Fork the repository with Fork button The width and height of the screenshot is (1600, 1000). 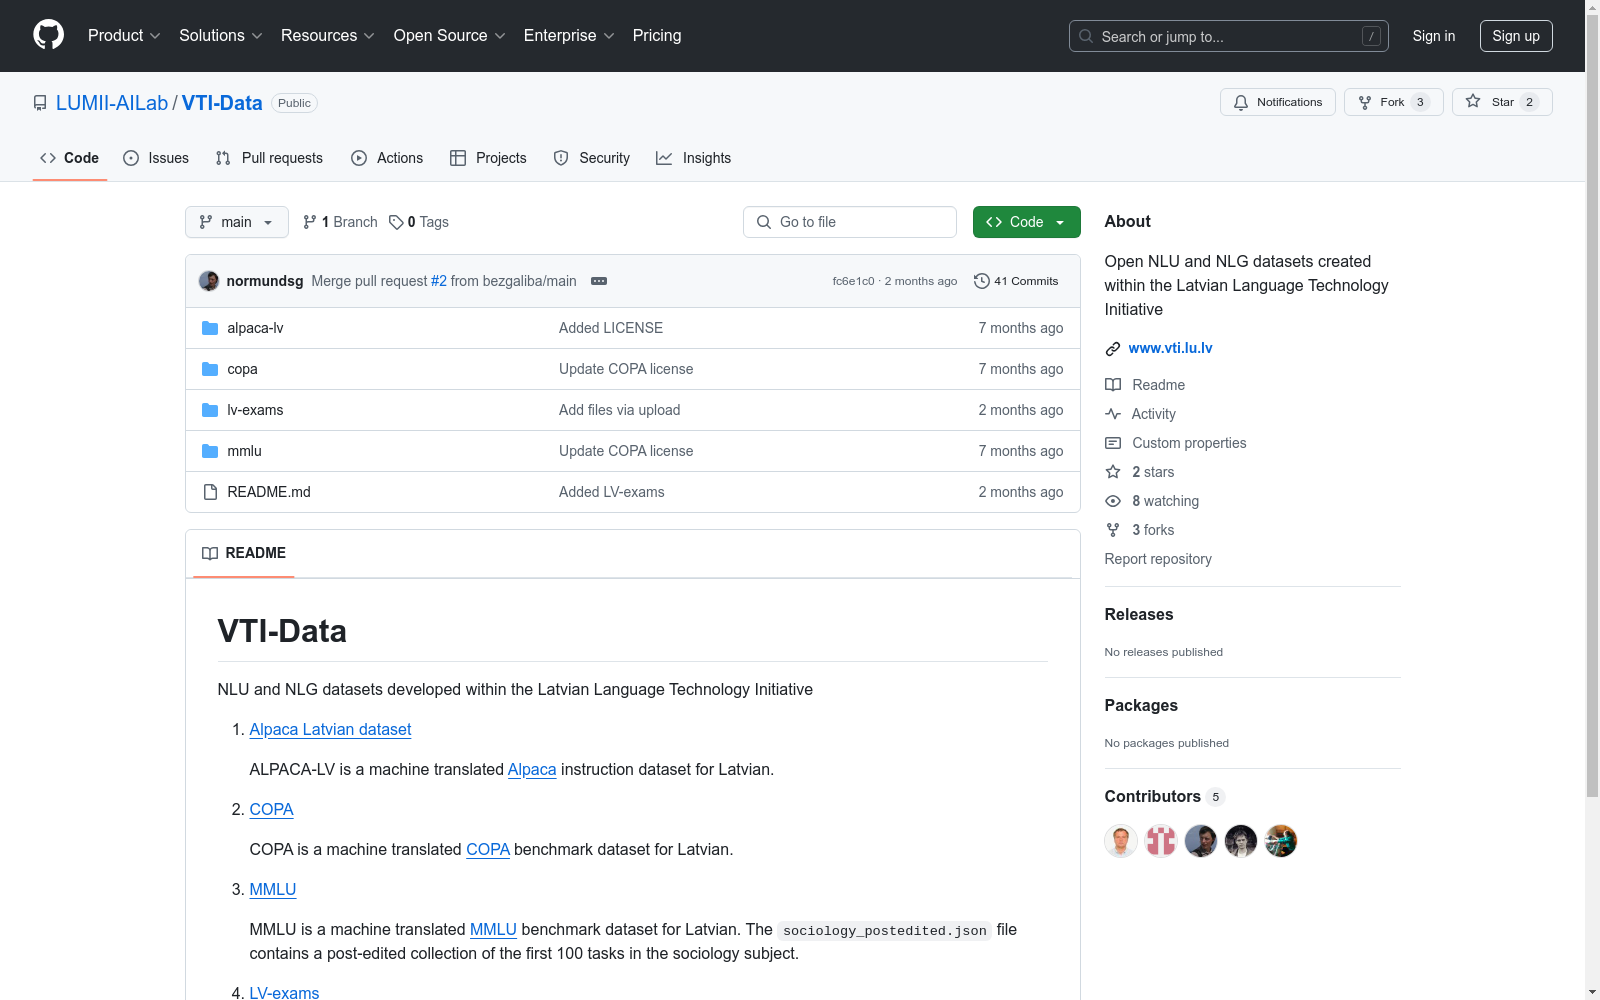(x=1394, y=102)
